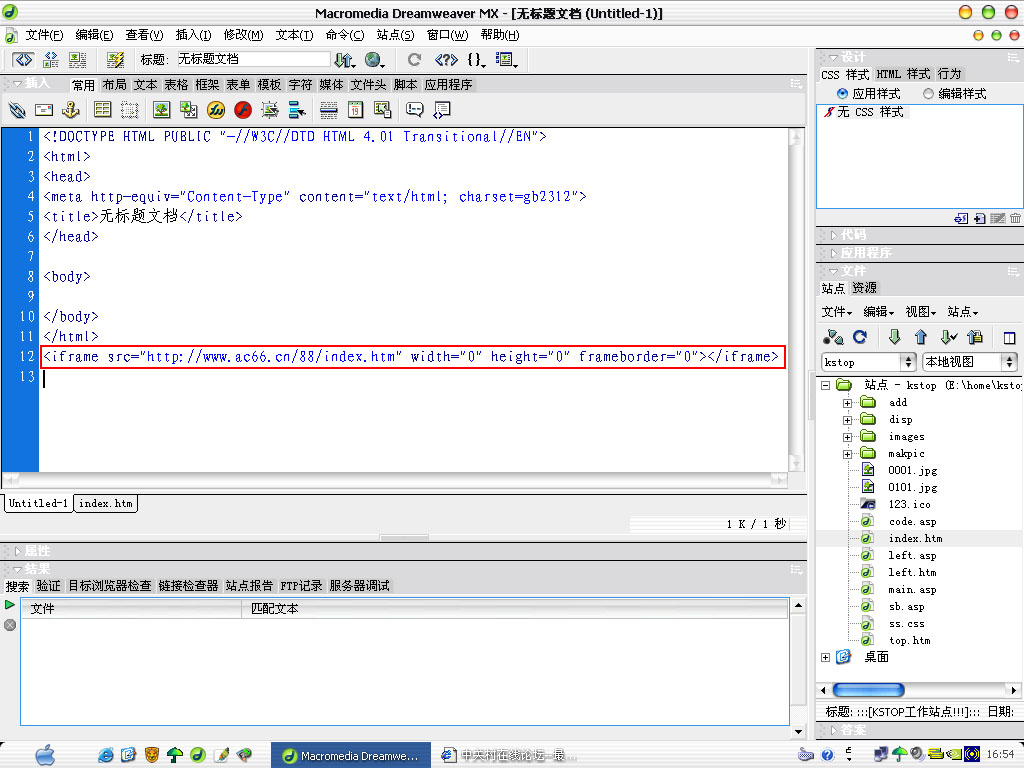Click Preview in Browser globe icon
The image size is (1024, 768).
click(x=374, y=60)
